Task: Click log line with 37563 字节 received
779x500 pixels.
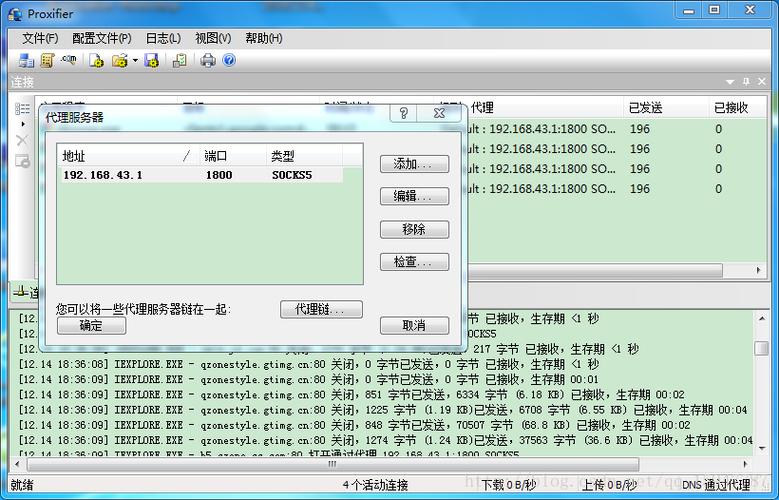Action: coord(385,440)
